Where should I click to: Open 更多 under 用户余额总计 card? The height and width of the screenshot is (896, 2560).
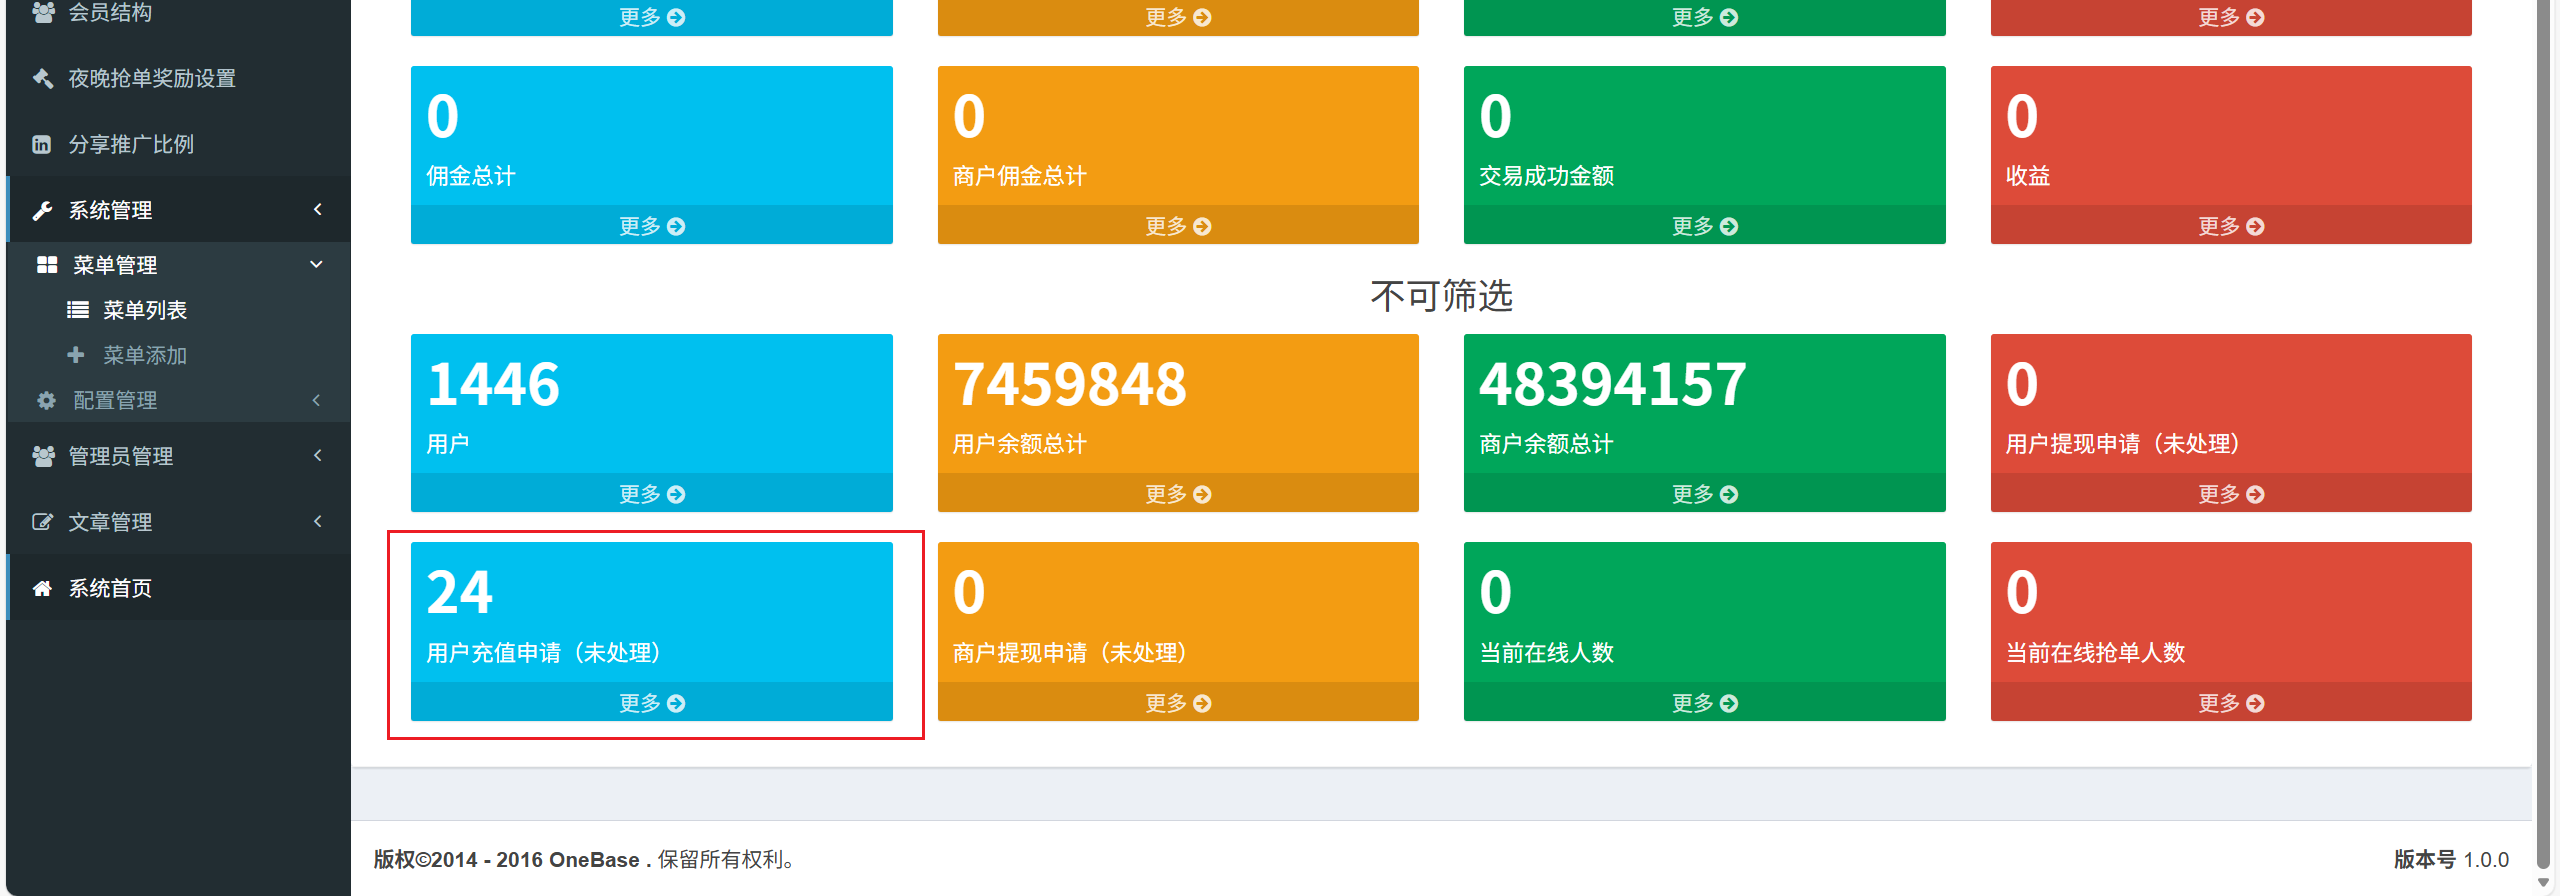(1177, 494)
